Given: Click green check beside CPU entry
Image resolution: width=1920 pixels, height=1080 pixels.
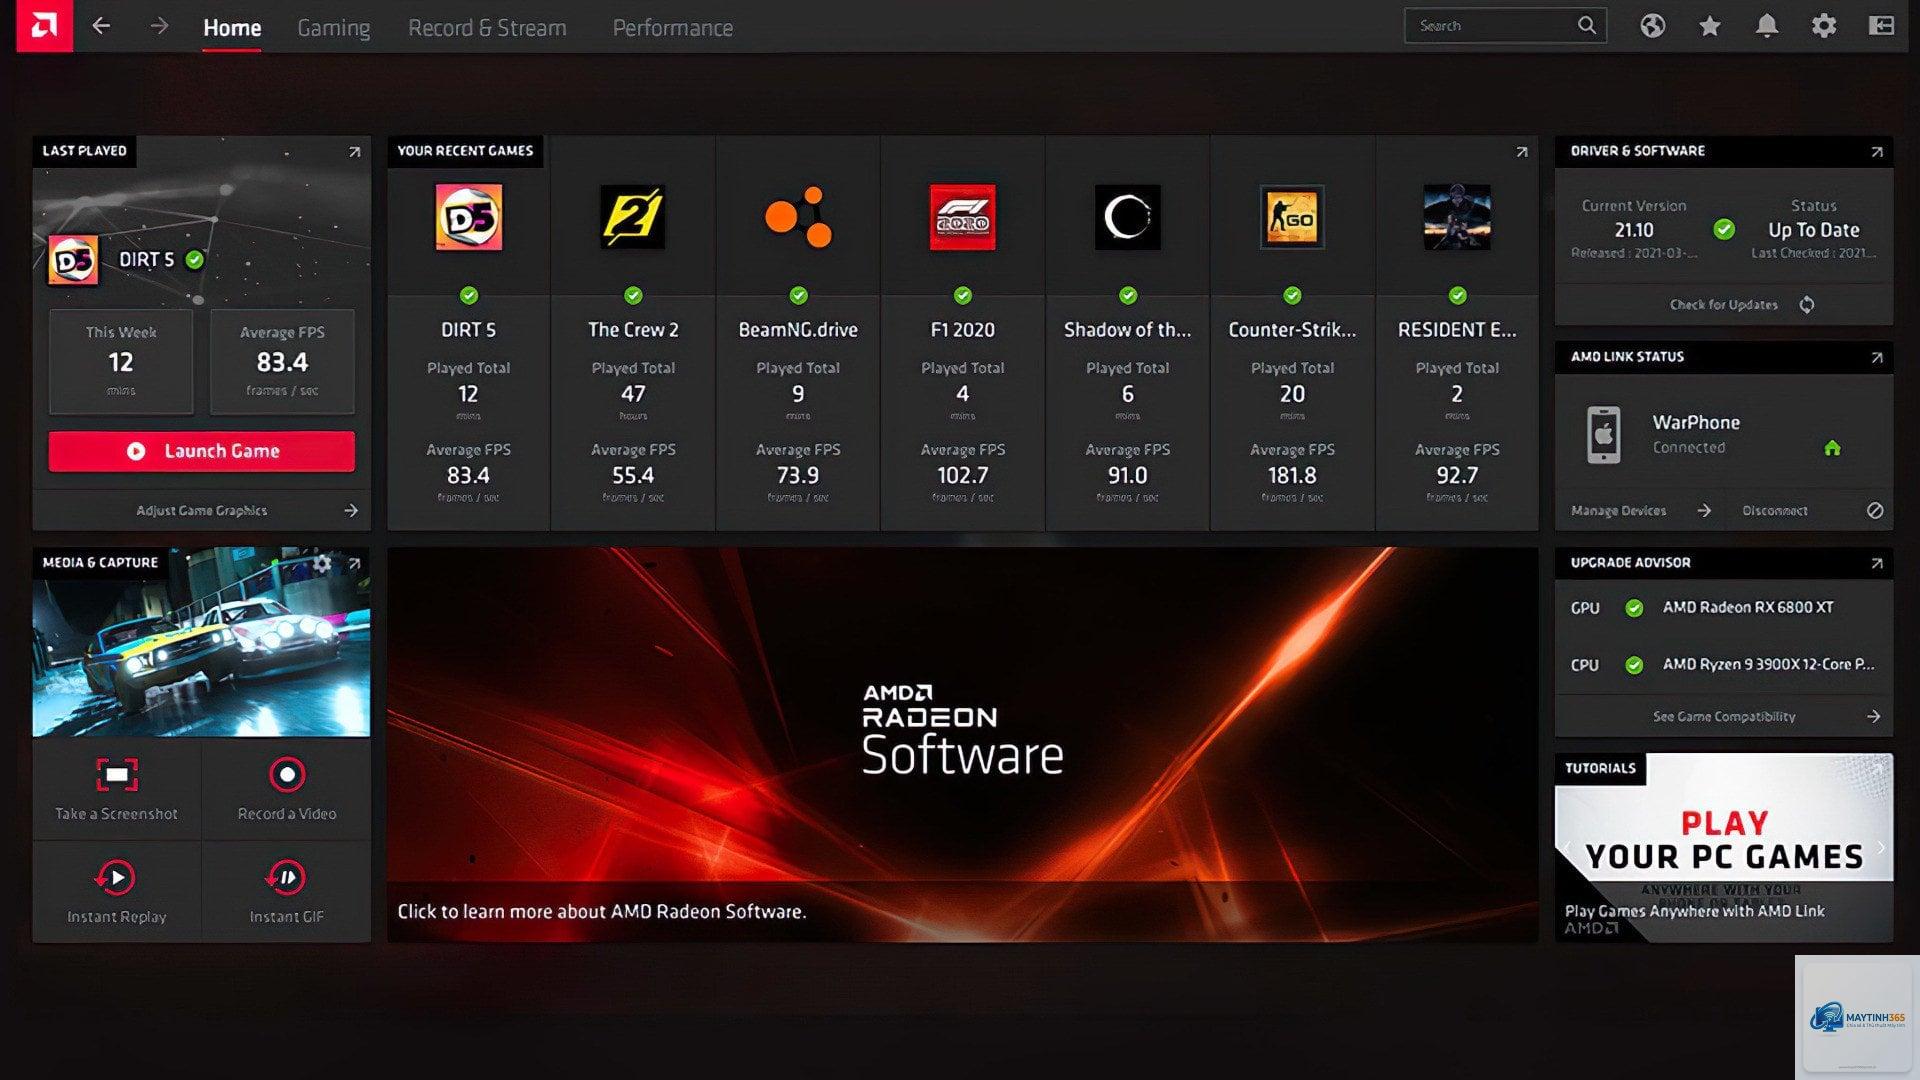Looking at the screenshot, I should 1634,665.
